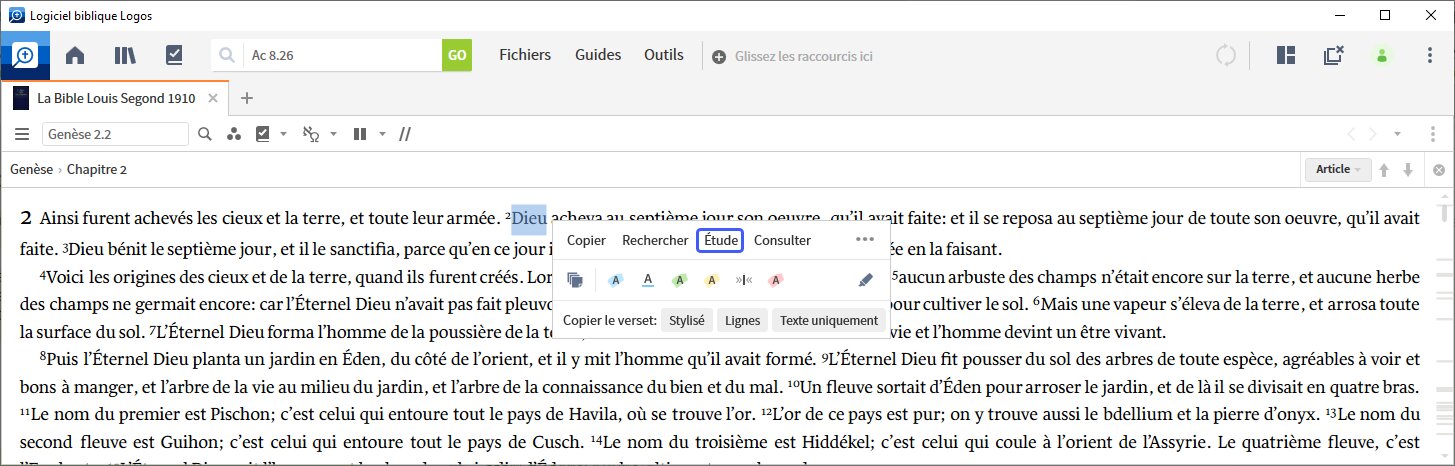The height and width of the screenshot is (466, 1455).
Task: Choose Rechercher in the selection popup
Action: (x=655, y=240)
